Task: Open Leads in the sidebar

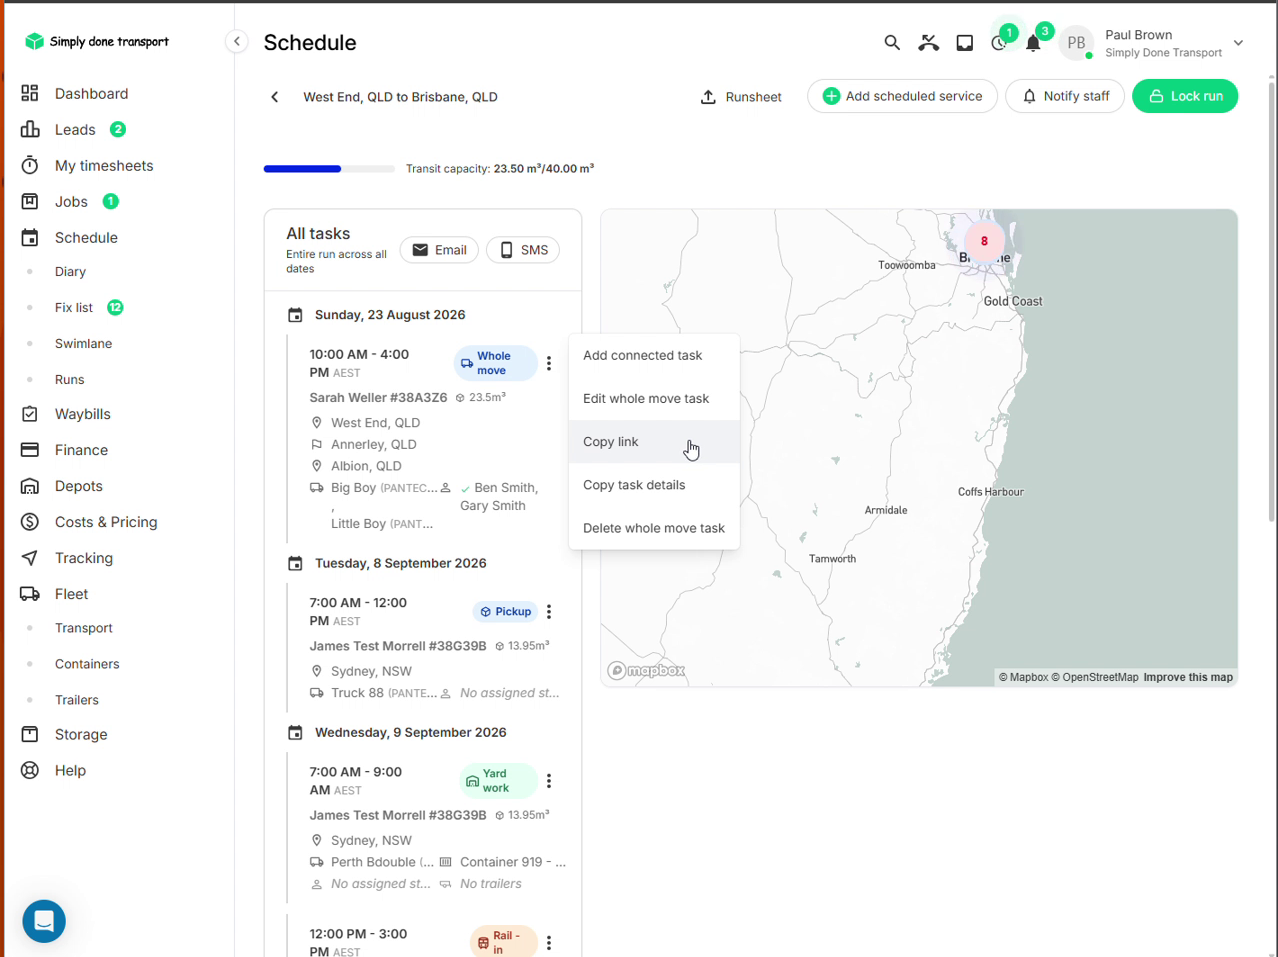Action: click(x=75, y=129)
